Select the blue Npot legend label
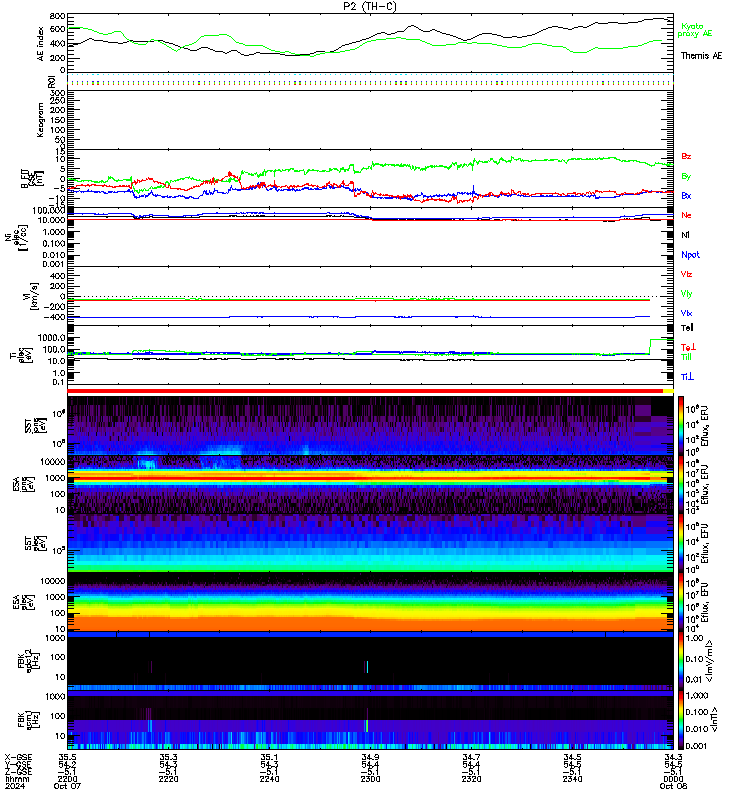 click(690, 255)
